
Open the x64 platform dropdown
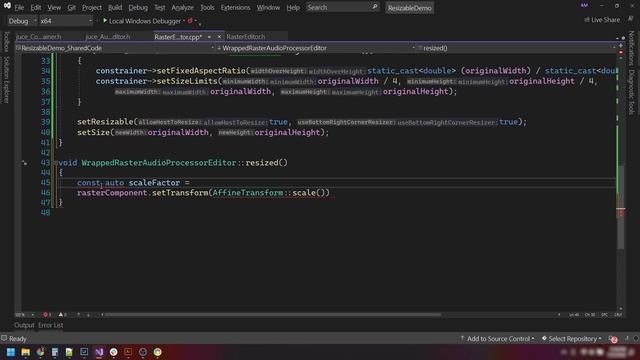pyautogui.click(x=66, y=21)
